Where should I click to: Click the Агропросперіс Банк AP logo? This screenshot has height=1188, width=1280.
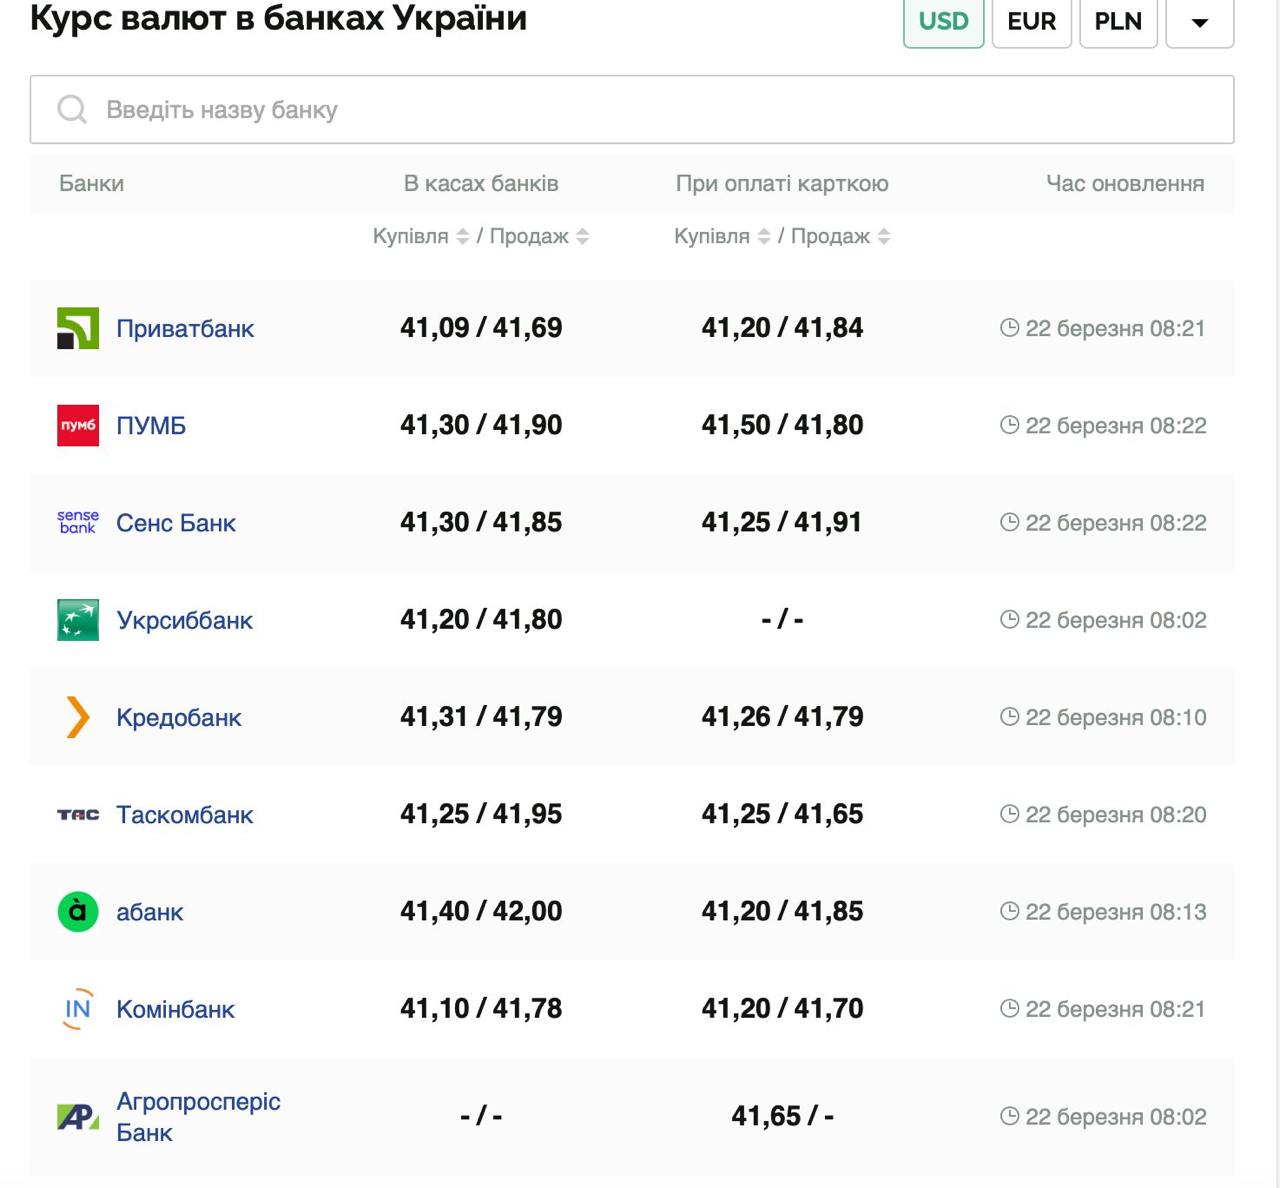coord(78,1117)
